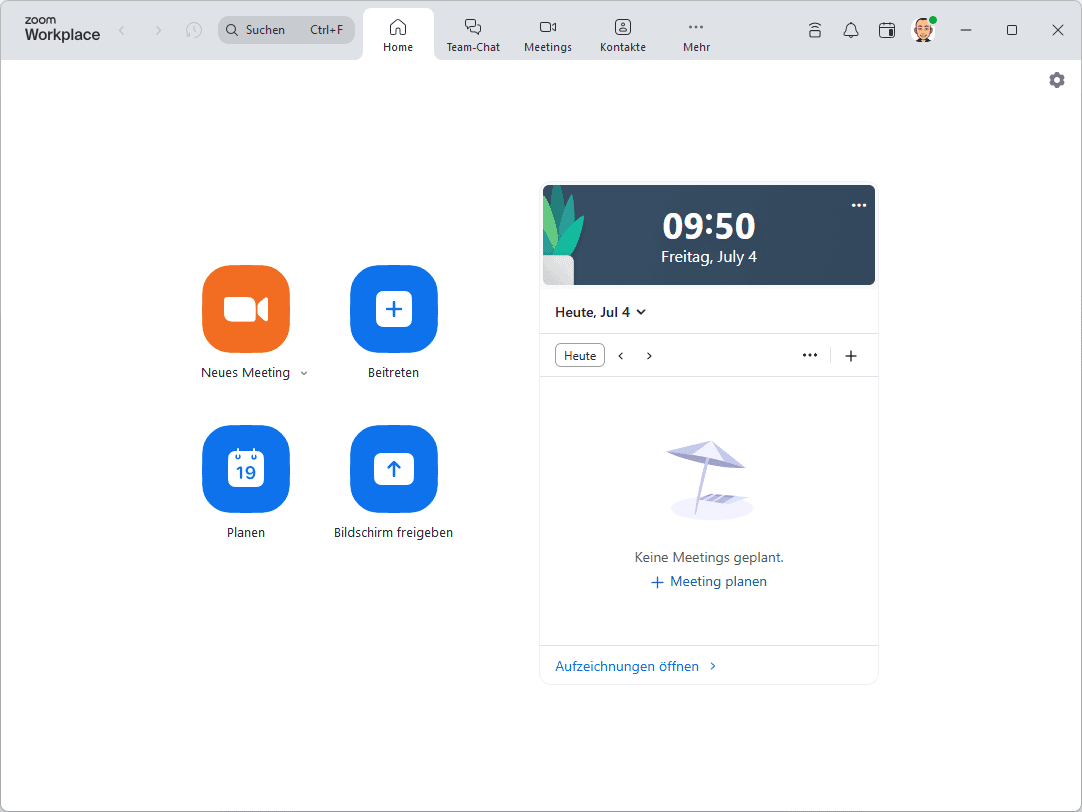1082x812 pixels.
Task: Click the Freitag, July 4 date text
Action: tap(709, 257)
